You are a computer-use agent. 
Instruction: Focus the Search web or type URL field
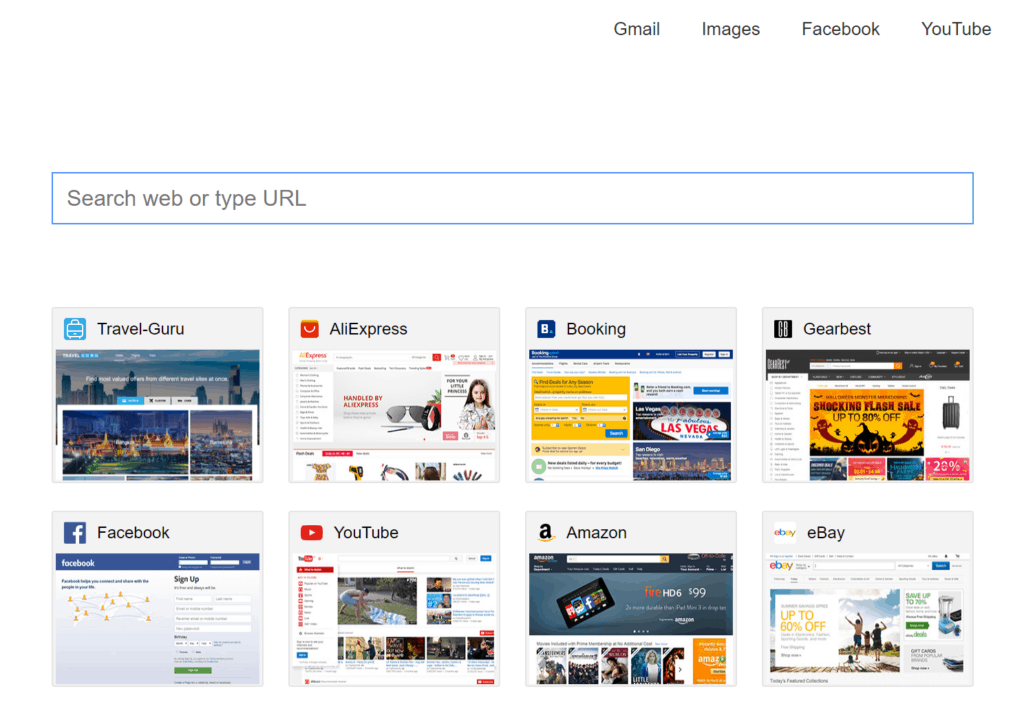tap(513, 198)
